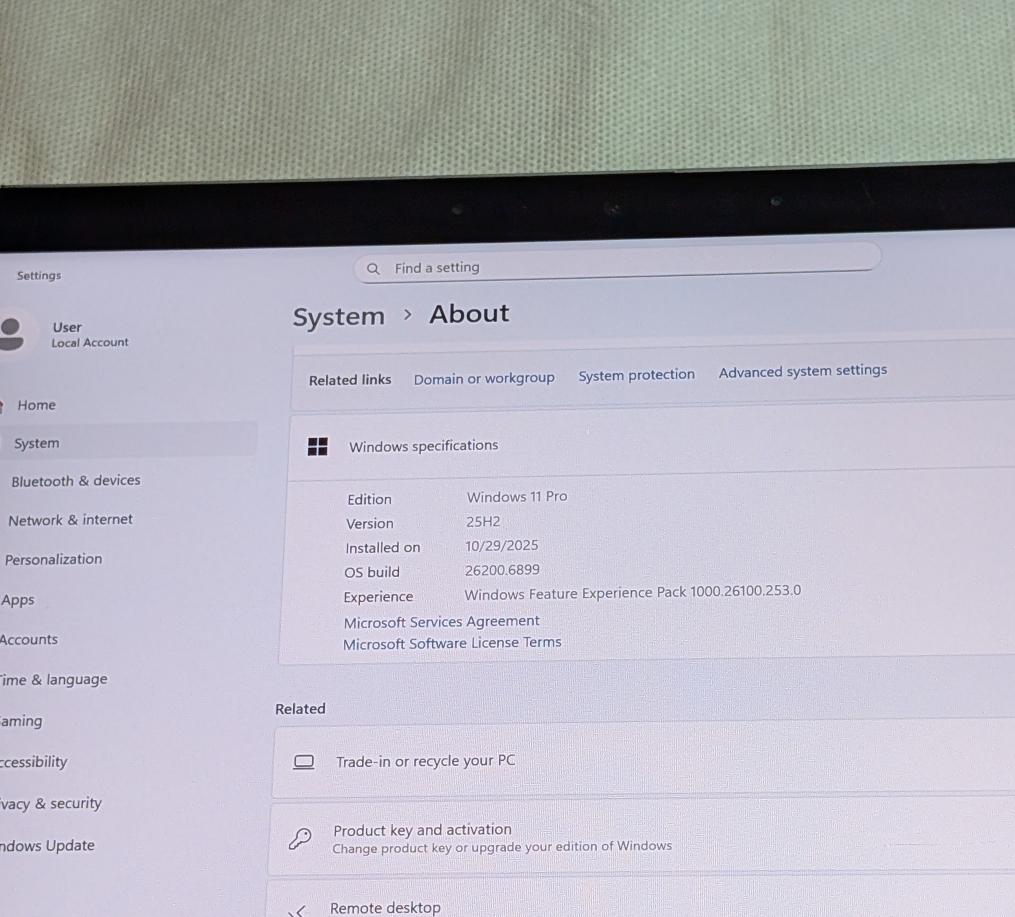This screenshot has height=917, width=1015.
Task: Open Advanced system settings
Action: pyautogui.click(x=802, y=371)
